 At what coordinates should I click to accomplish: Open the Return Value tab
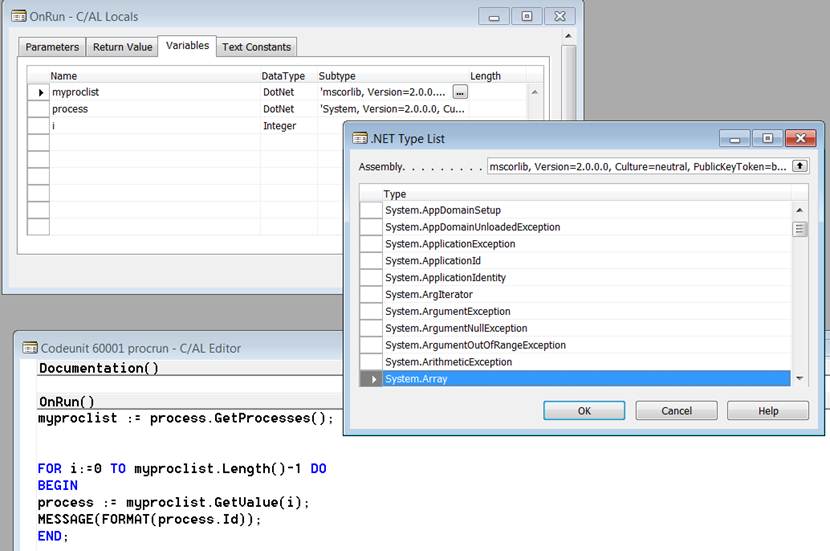[122, 47]
